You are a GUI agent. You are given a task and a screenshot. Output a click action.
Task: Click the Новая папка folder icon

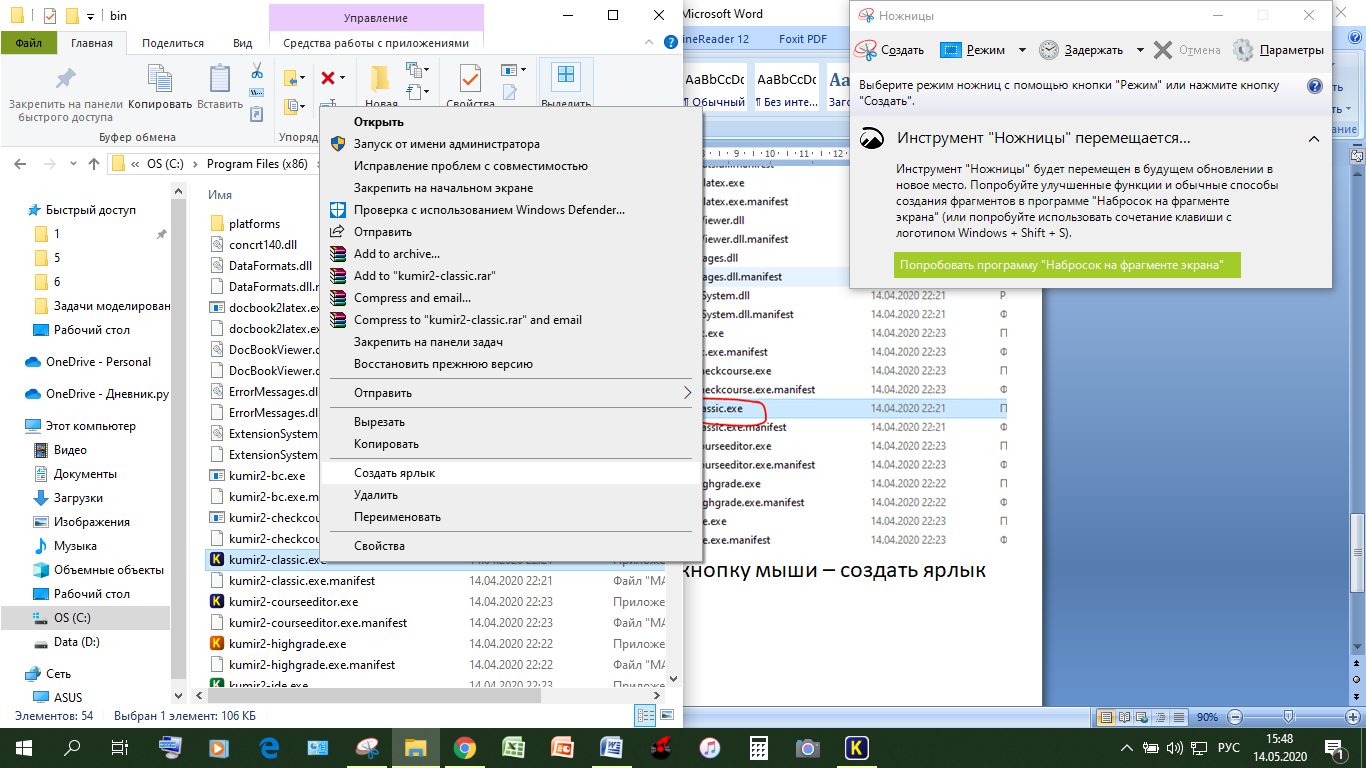[x=380, y=80]
